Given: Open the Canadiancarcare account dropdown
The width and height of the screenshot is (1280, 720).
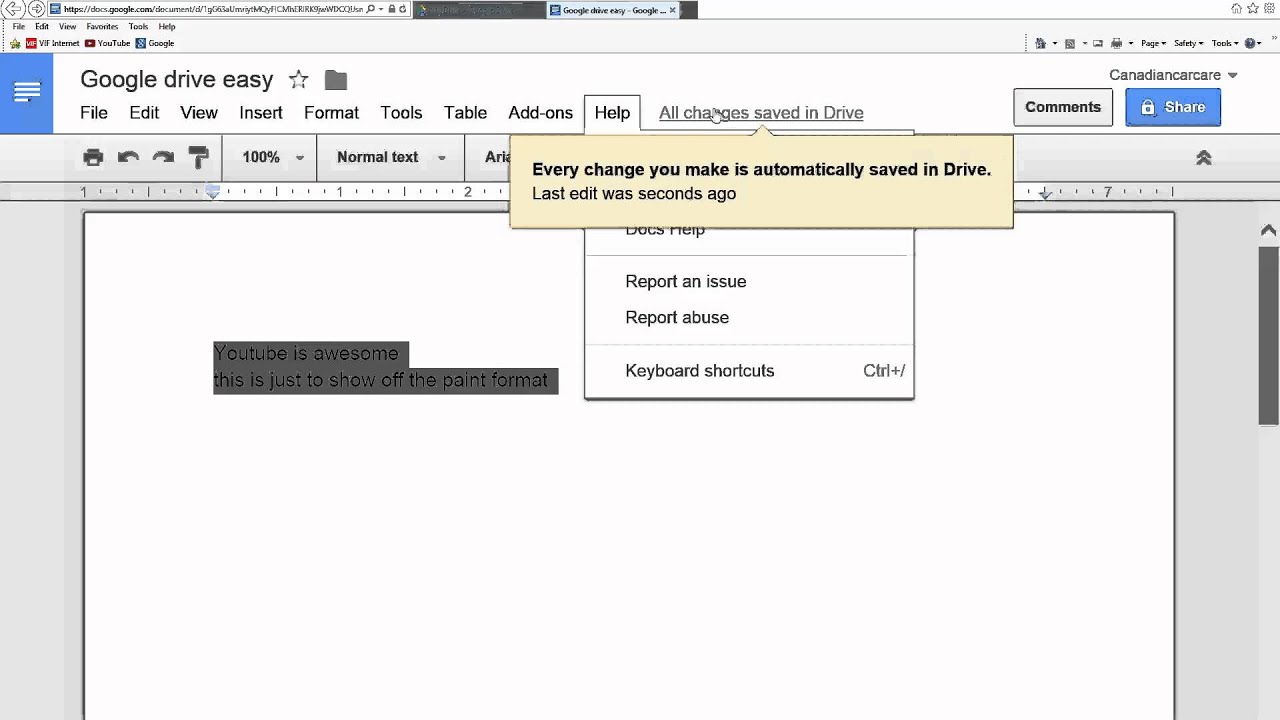Looking at the screenshot, I should point(1173,75).
